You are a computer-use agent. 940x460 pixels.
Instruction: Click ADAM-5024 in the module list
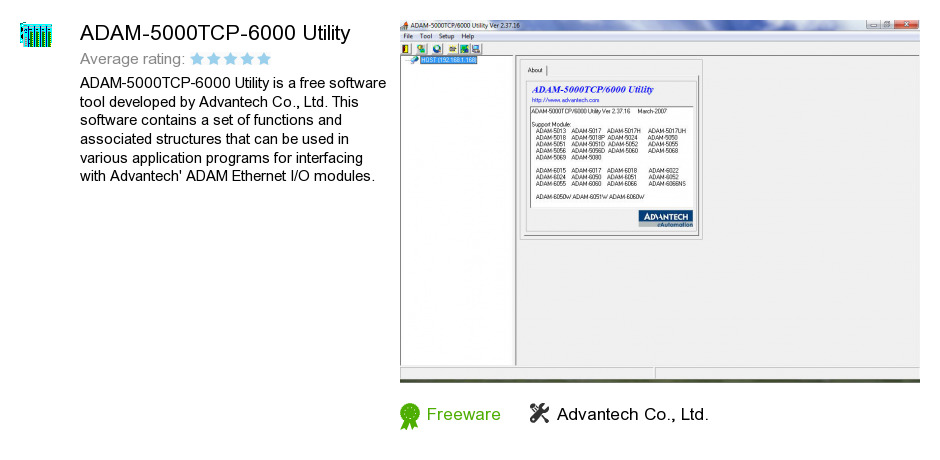point(622,137)
